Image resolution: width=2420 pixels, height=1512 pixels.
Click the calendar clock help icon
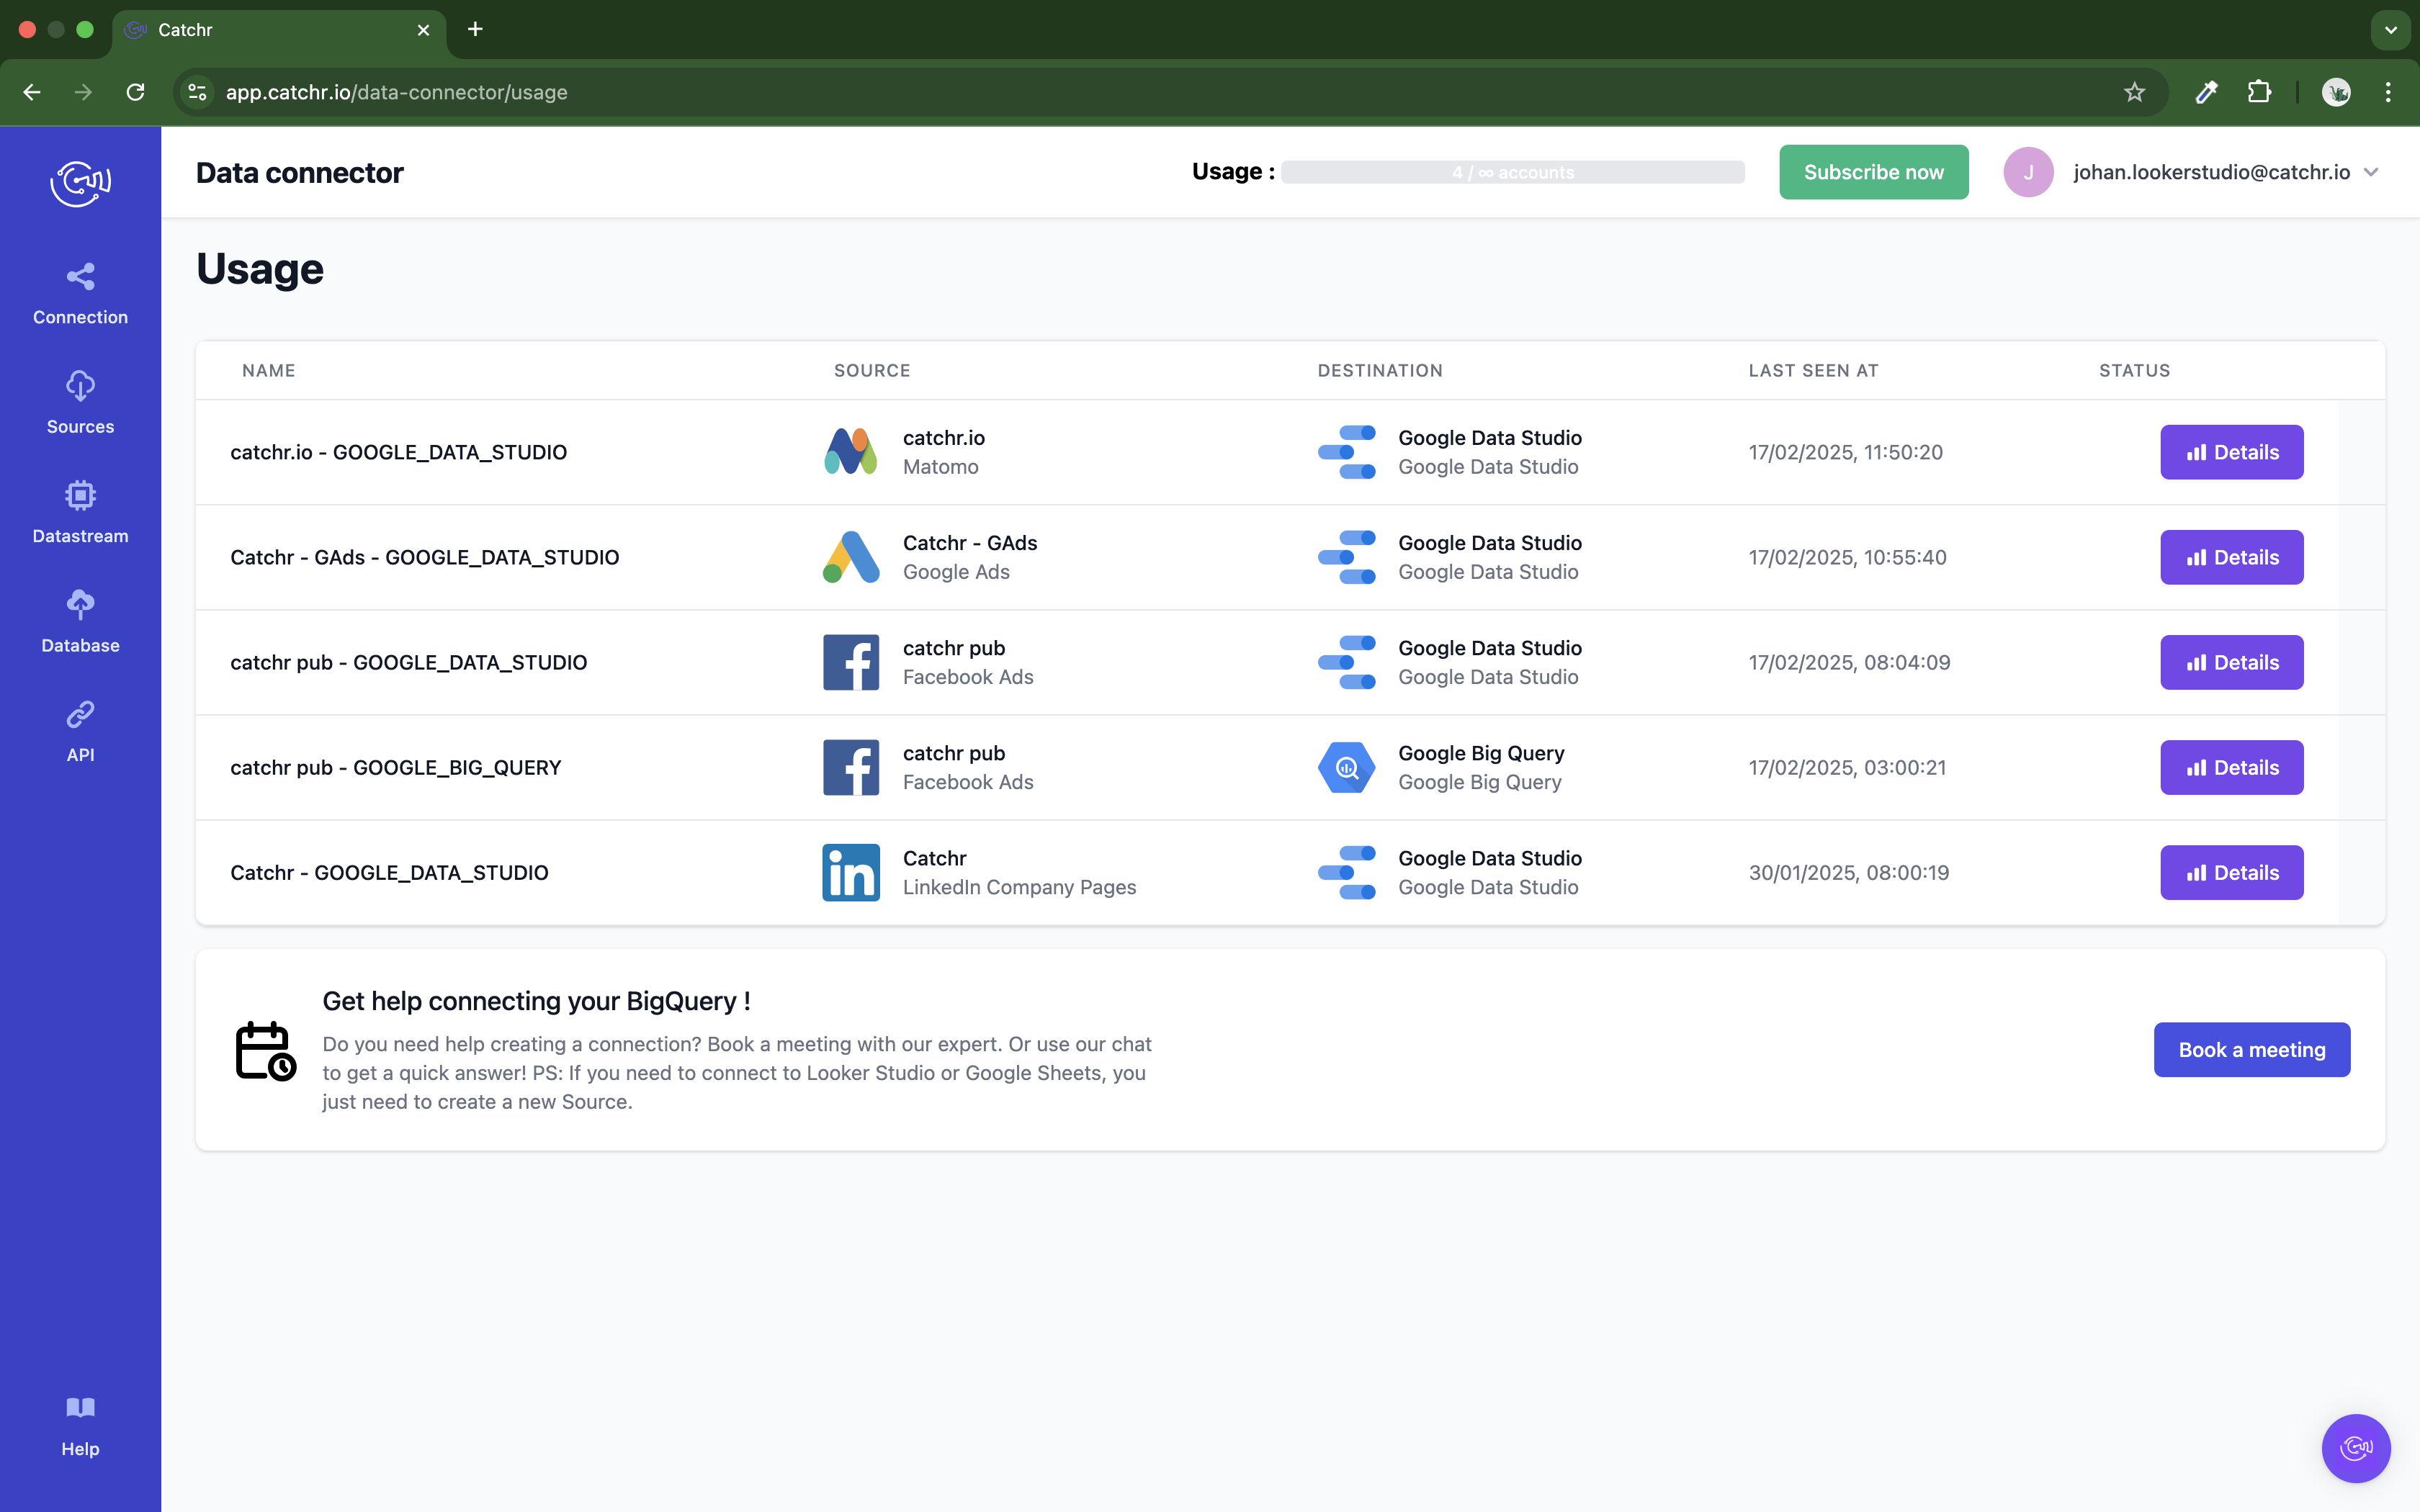265,1050
